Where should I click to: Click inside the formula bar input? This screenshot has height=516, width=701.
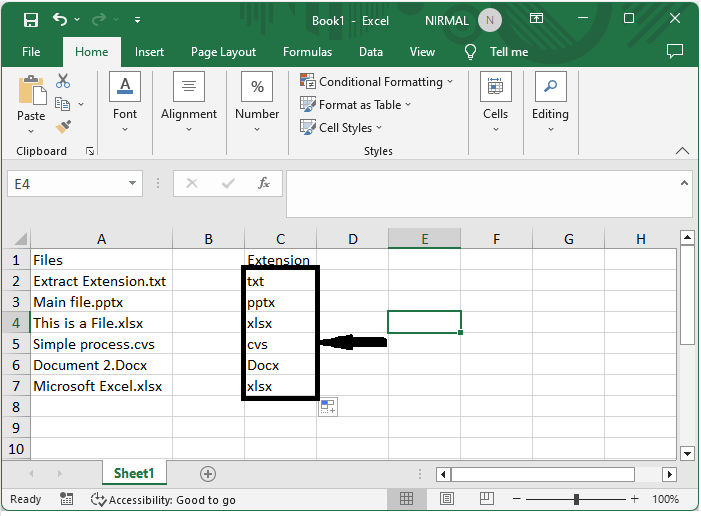click(x=483, y=194)
